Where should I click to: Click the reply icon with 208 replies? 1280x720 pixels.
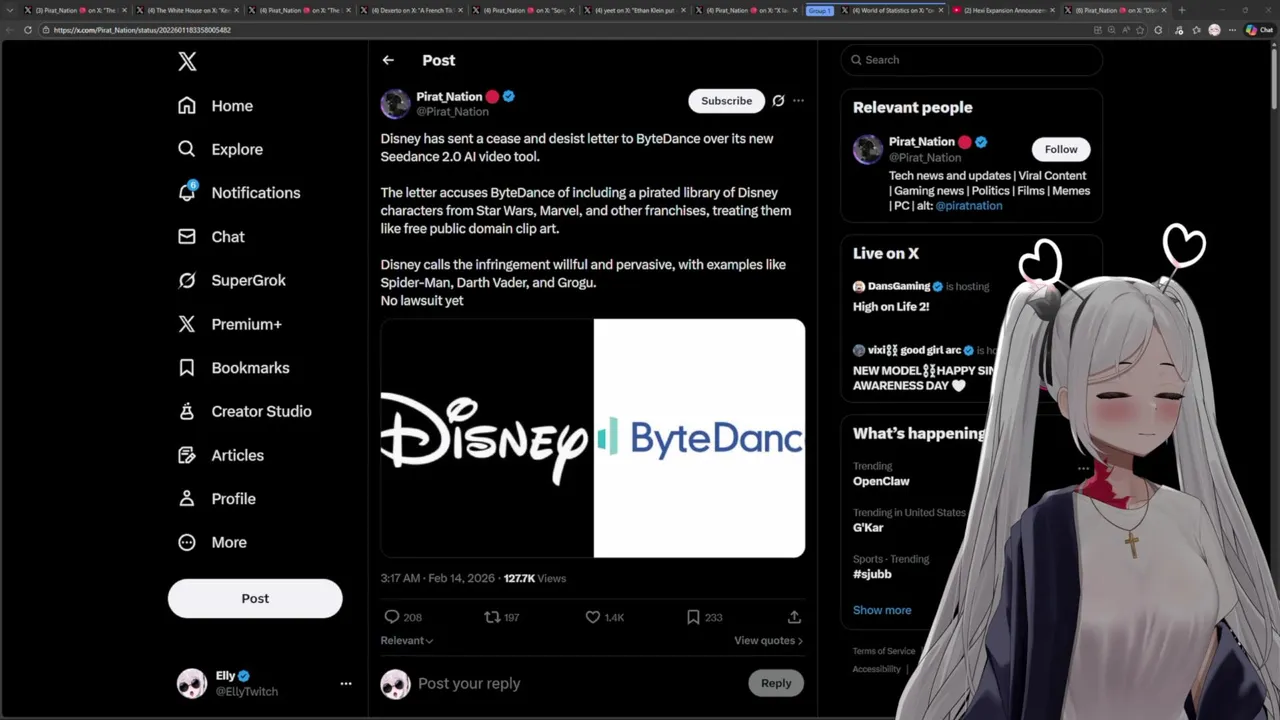[392, 617]
